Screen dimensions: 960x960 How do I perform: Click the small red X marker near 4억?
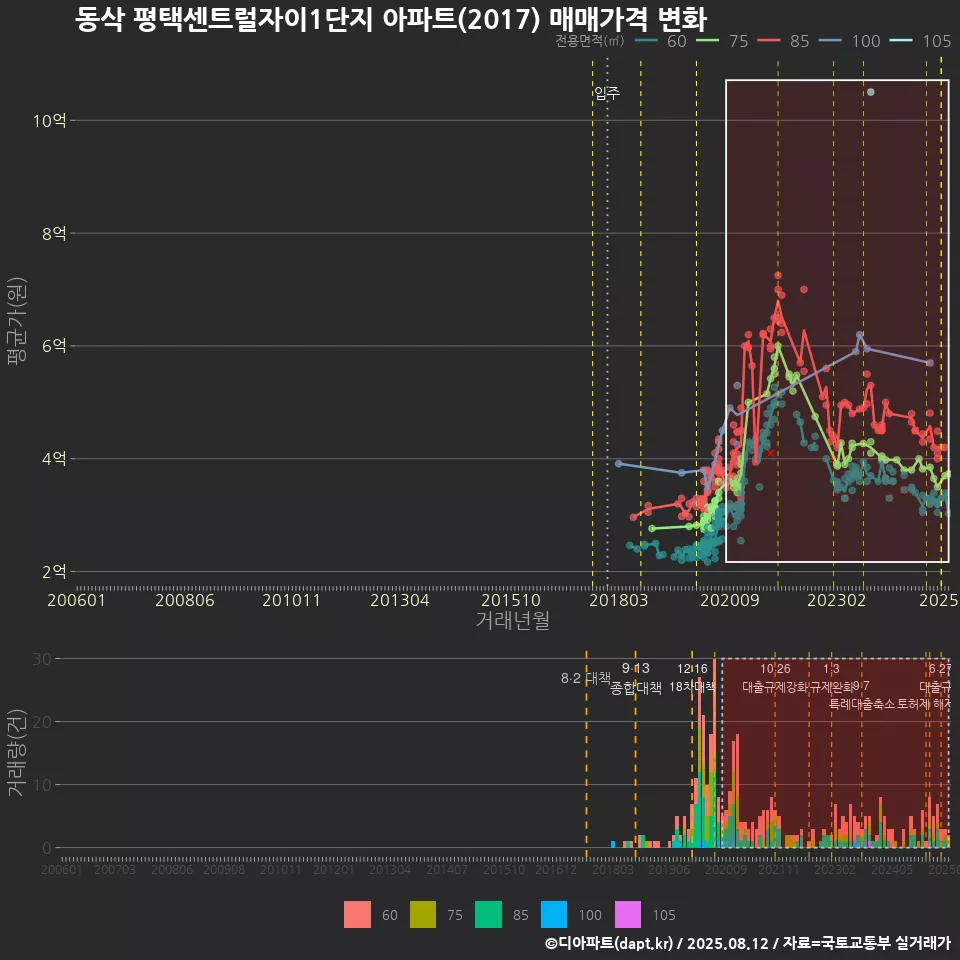770,453
